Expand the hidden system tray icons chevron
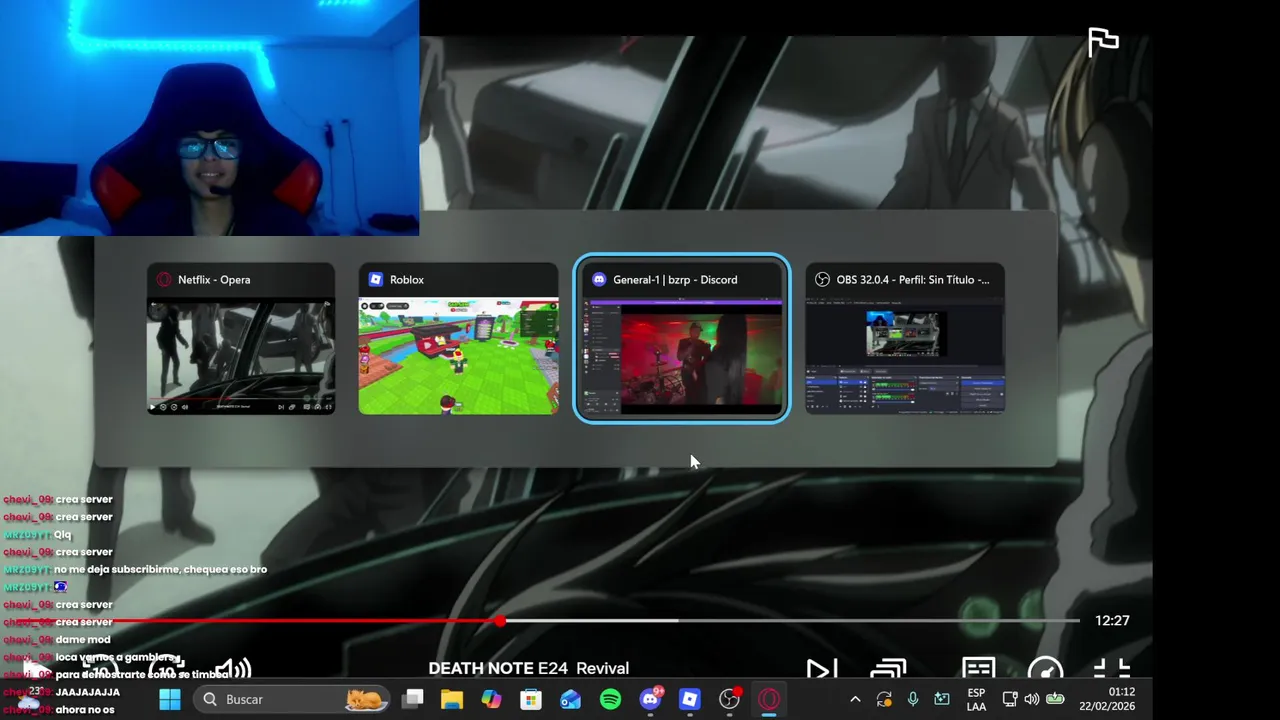The height and width of the screenshot is (720, 1280). click(x=855, y=699)
